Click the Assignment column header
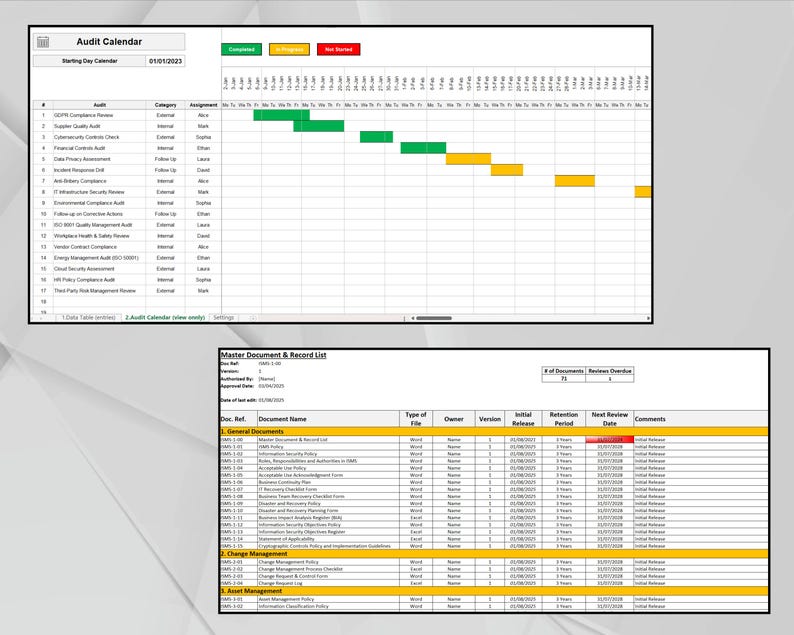794x635 pixels. coord(203,105)
